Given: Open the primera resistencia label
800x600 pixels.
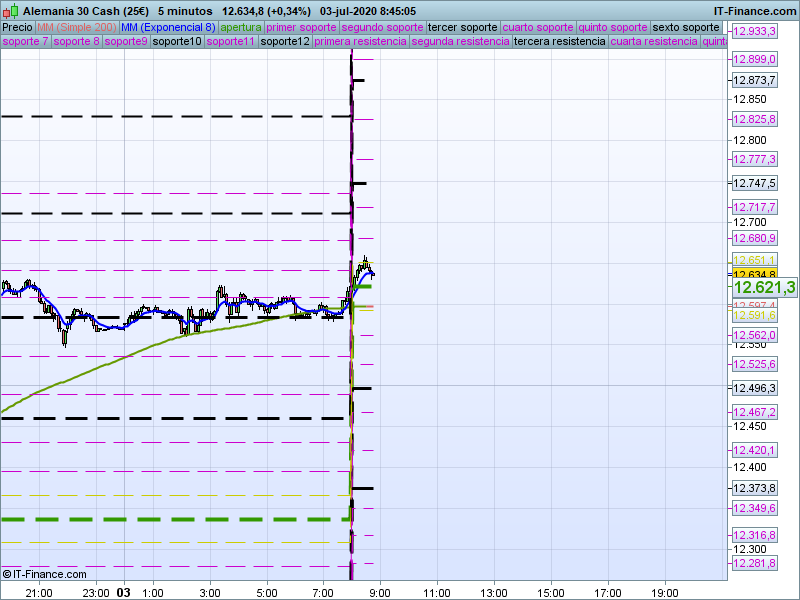Looking at the screenshot, I should click(360, 42).
